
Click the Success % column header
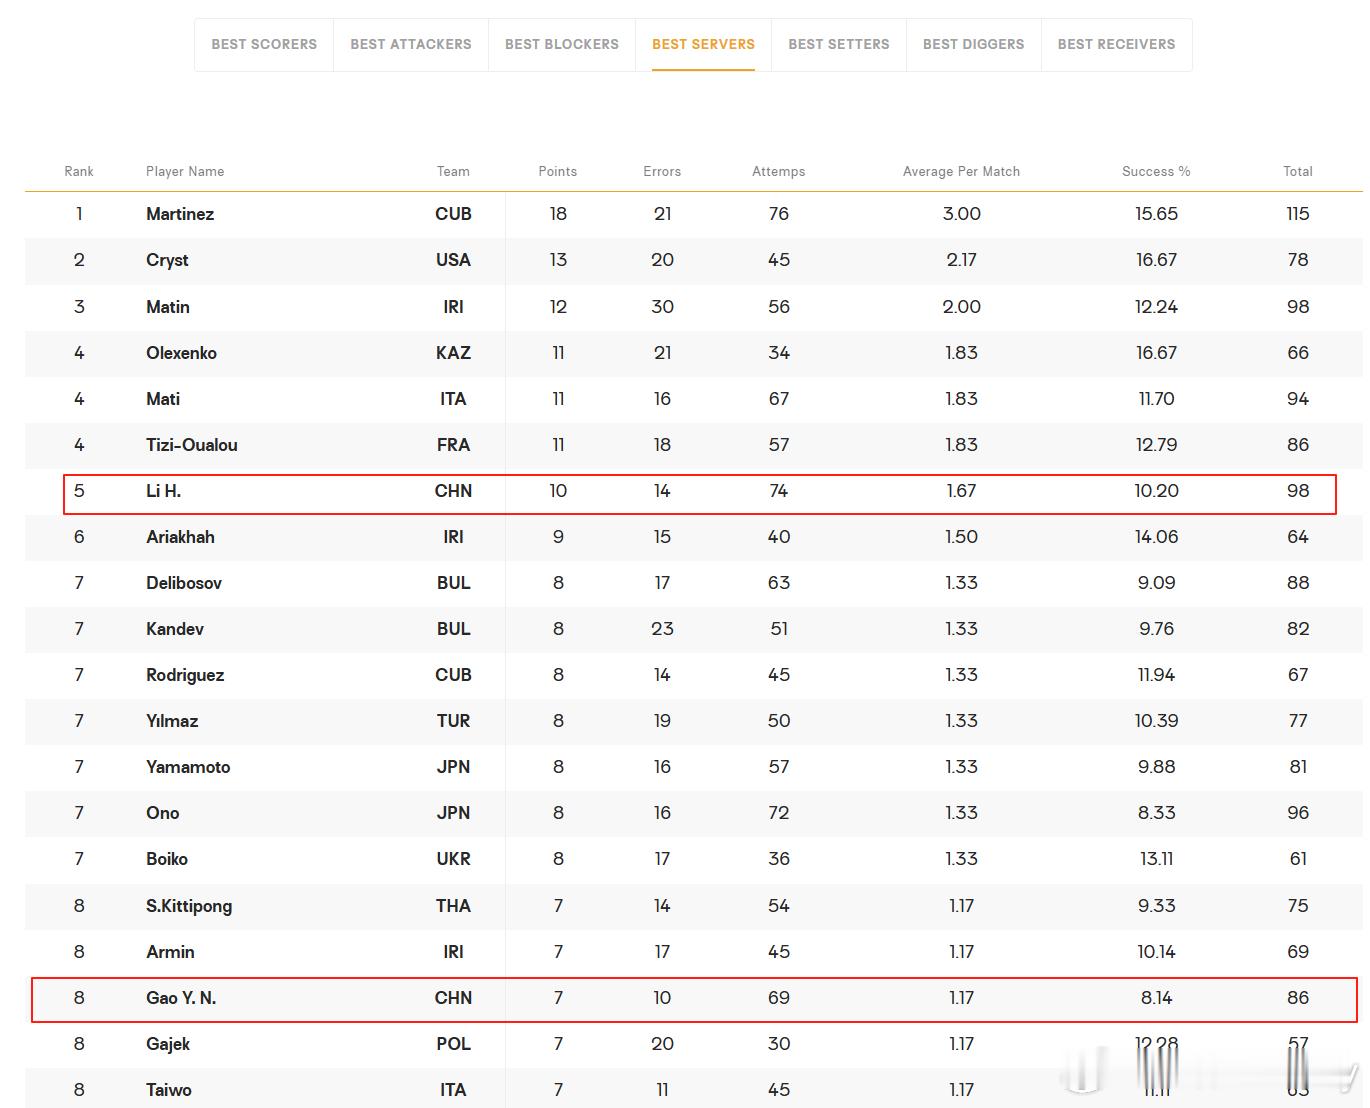point(1156,171)
